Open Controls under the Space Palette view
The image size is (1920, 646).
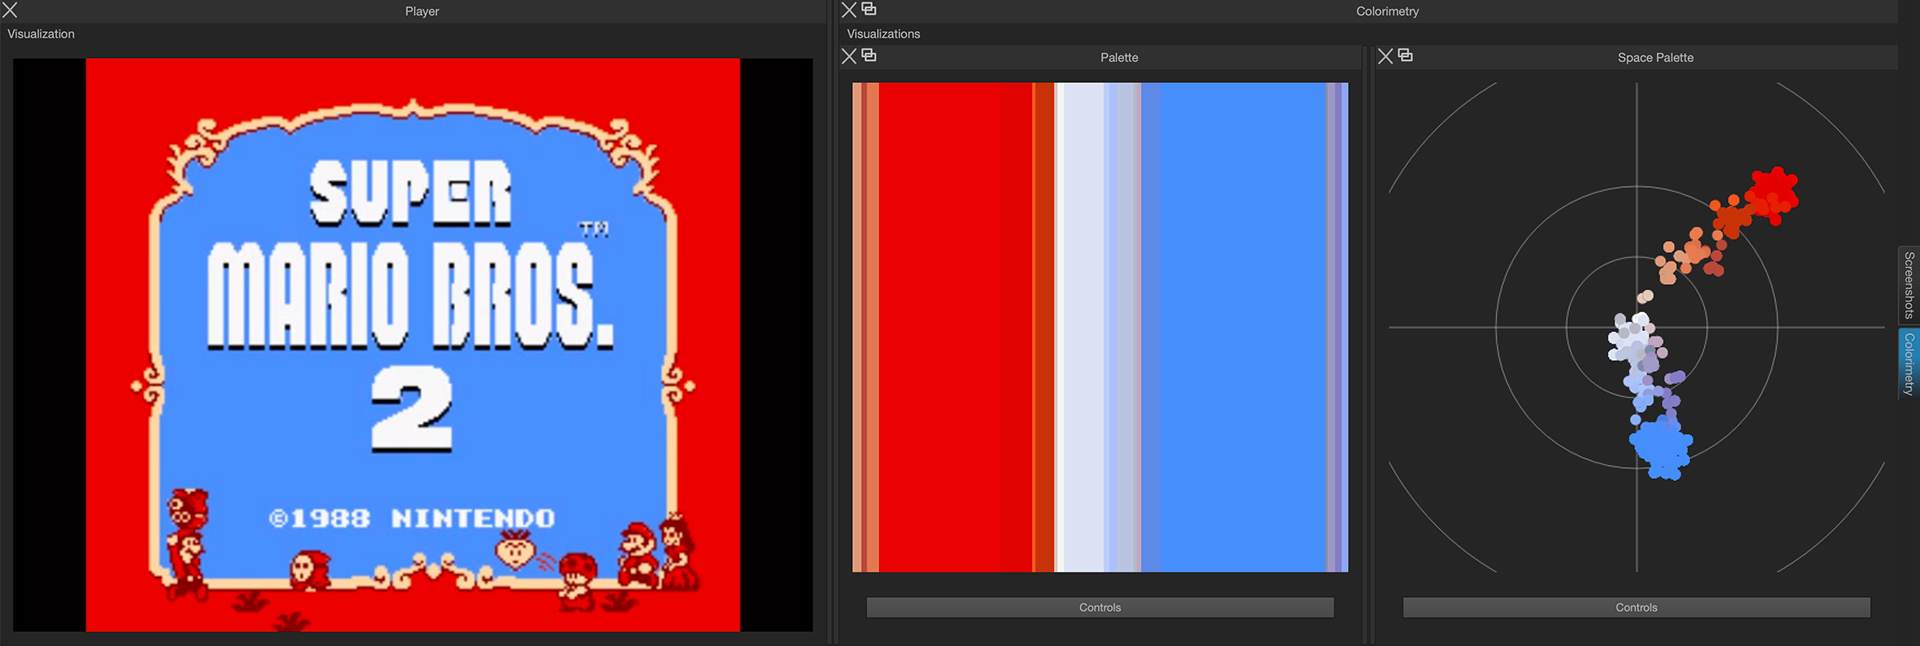click(x=1636, y=607)
